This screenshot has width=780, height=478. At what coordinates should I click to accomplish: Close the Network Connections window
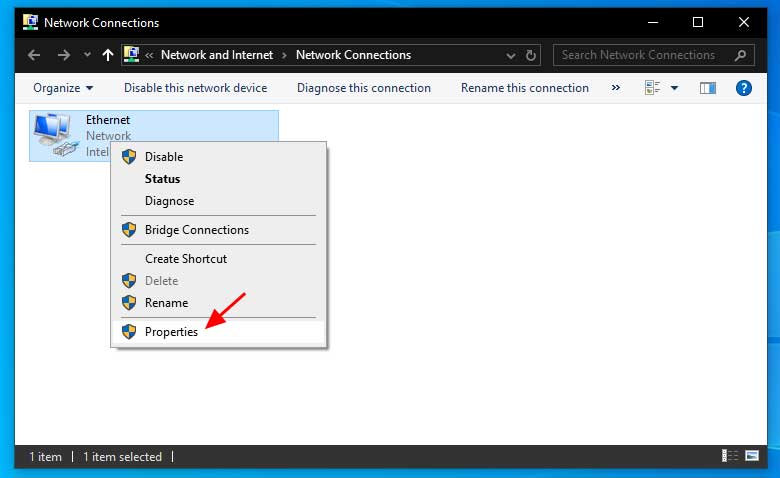[744, 22]
